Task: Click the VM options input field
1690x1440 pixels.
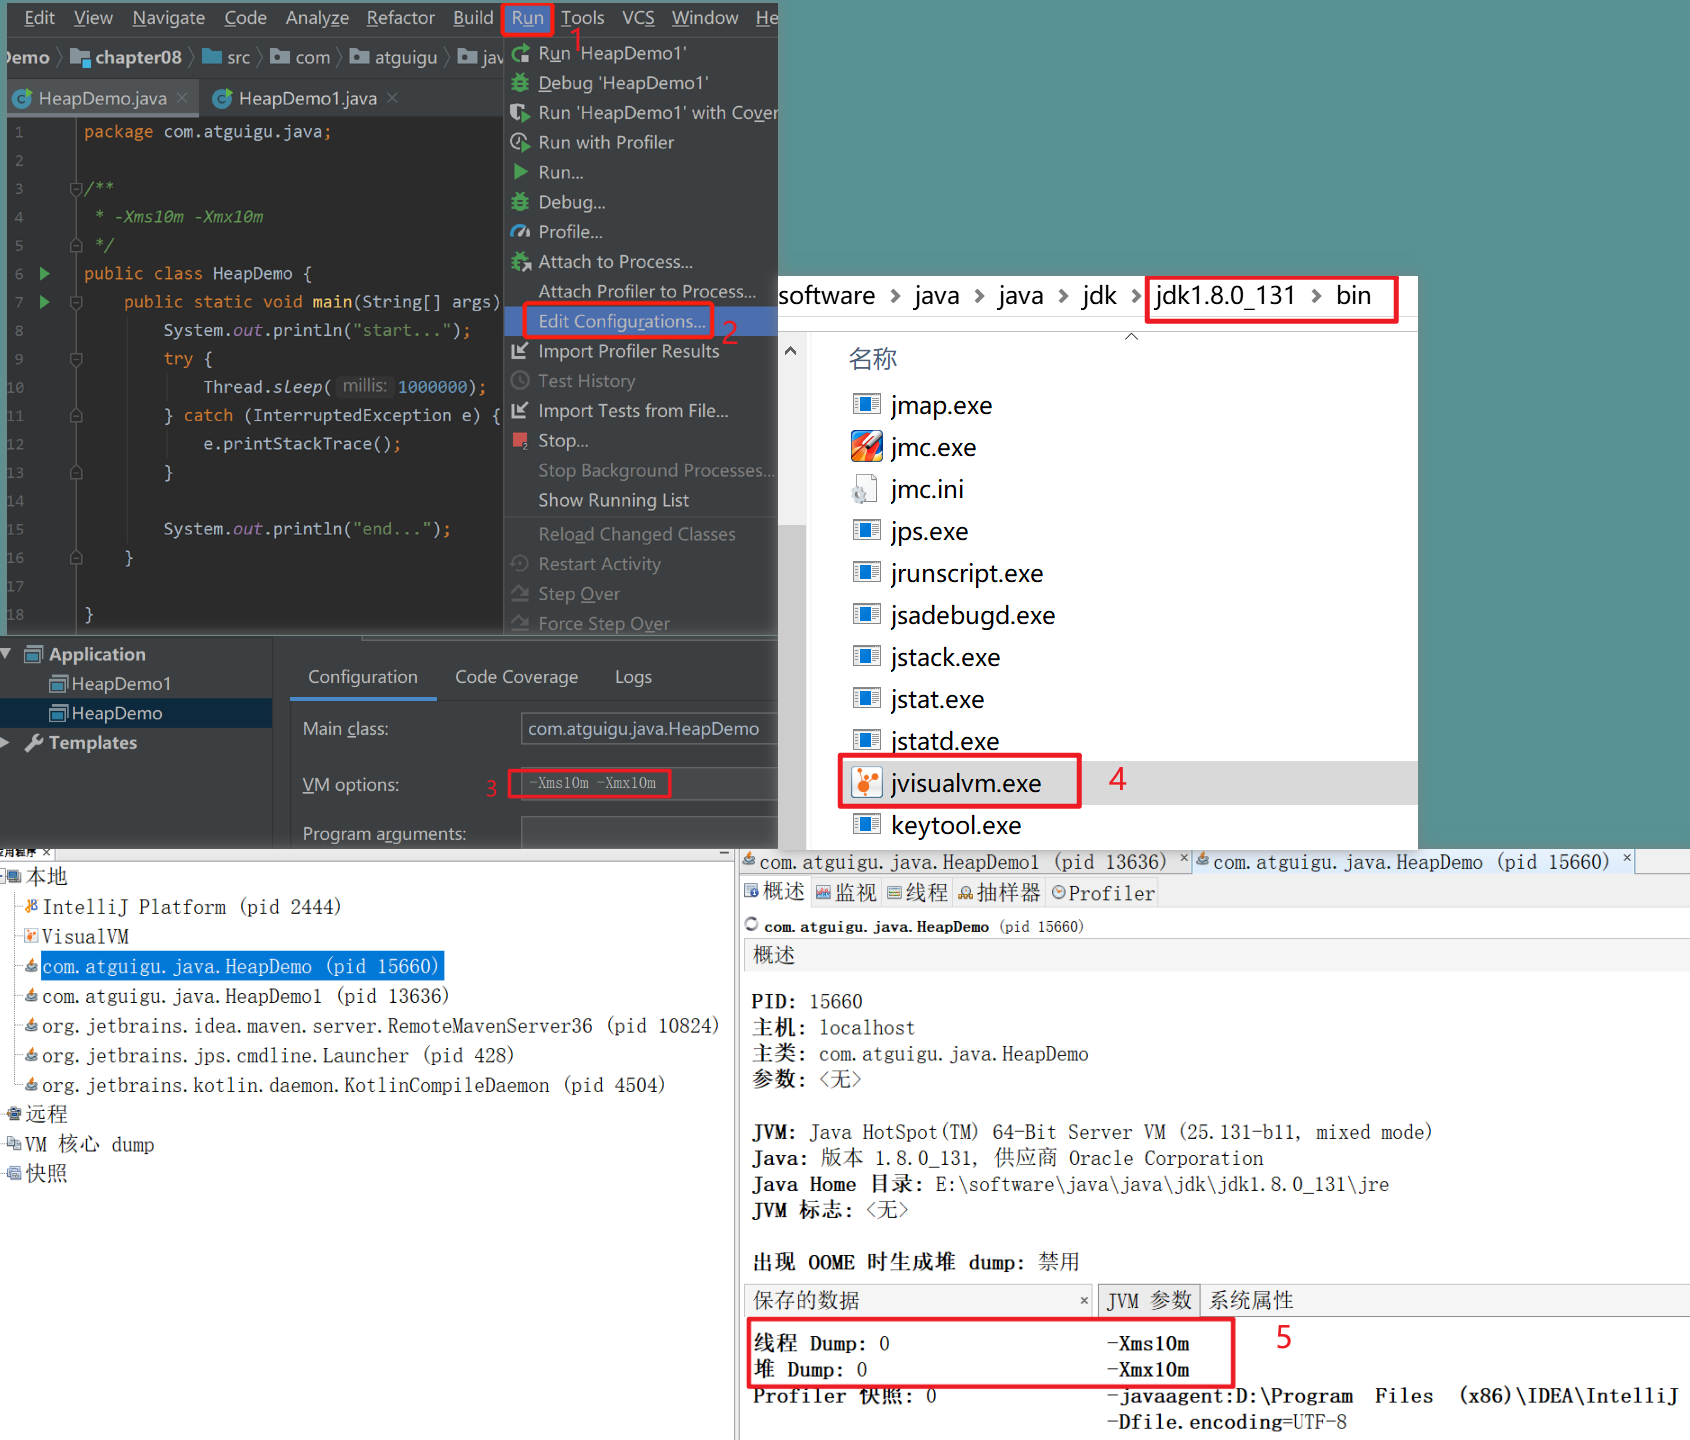Action: click(x=649, y=783)
